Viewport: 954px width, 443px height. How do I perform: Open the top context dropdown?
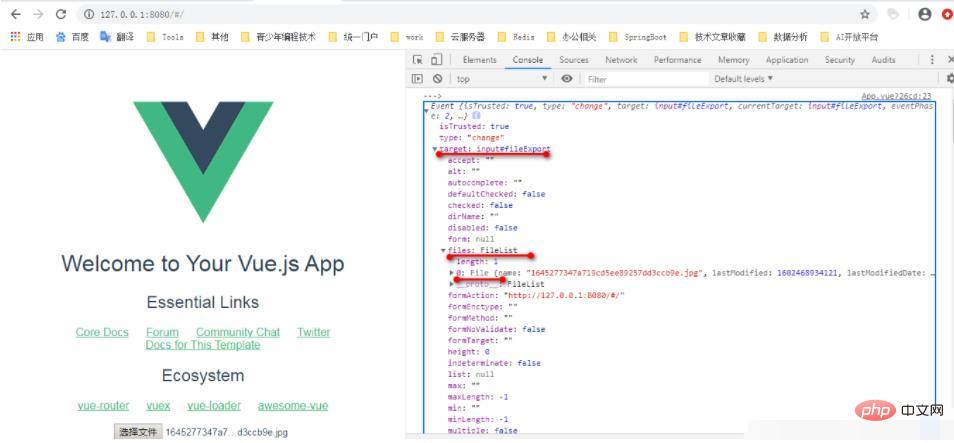coord(502,78)
